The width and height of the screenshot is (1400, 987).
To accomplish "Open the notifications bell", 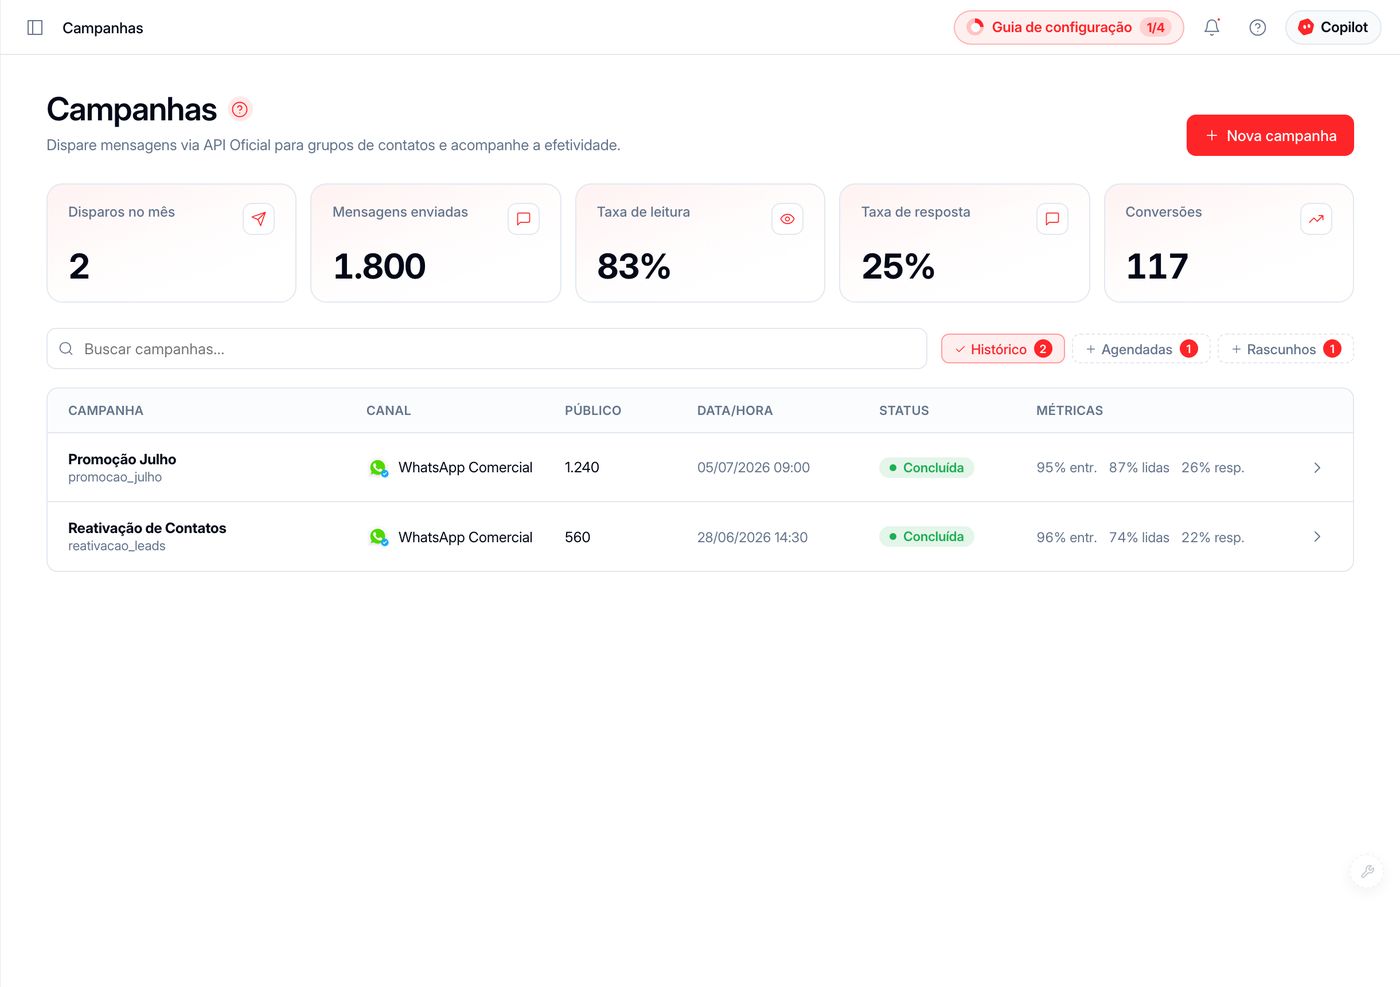I will (x=1212, y=28).
